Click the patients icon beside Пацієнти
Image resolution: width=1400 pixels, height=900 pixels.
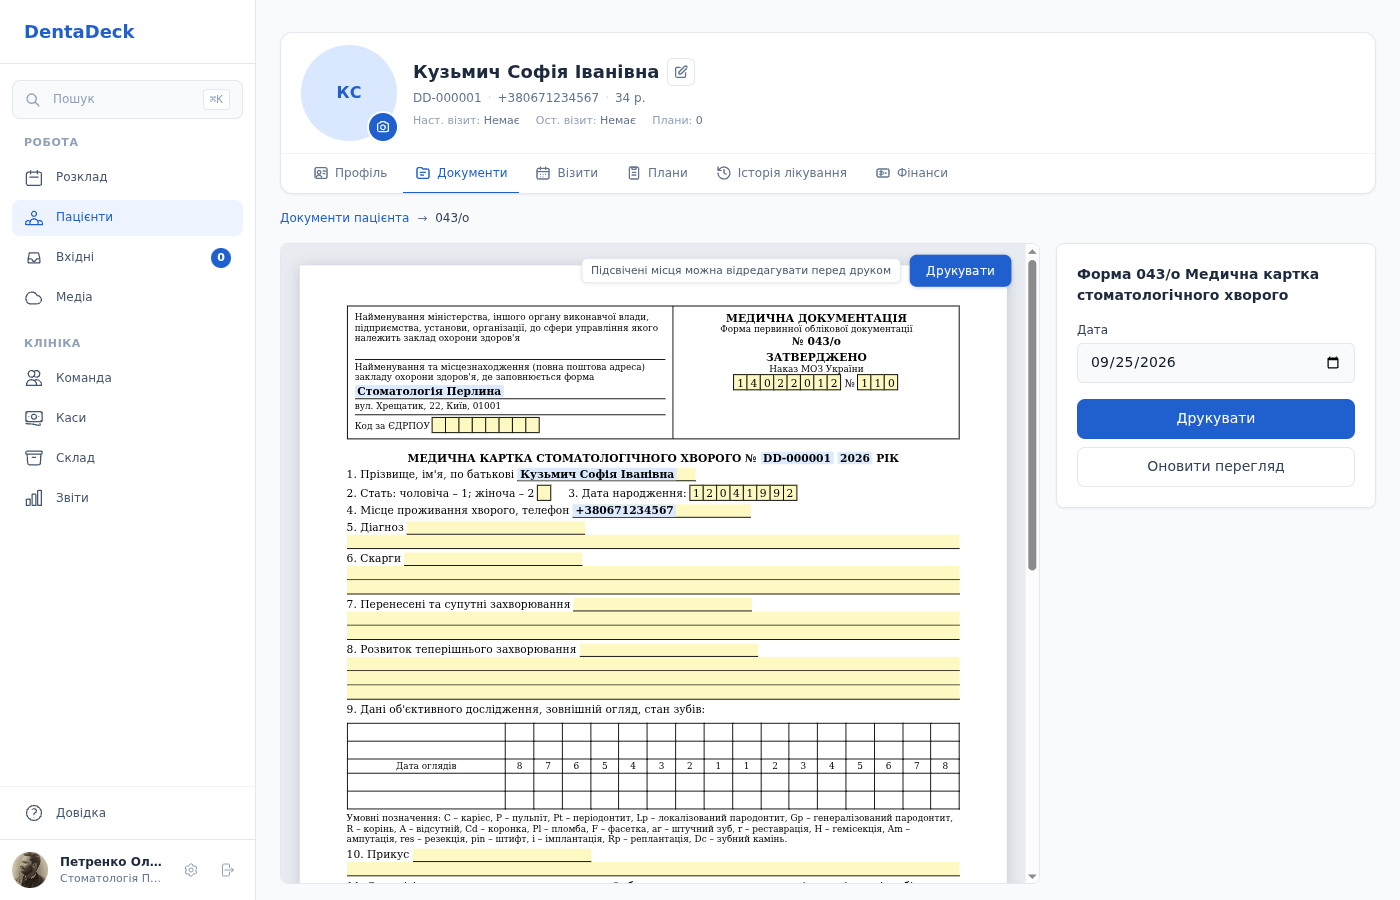pos(34,217)
